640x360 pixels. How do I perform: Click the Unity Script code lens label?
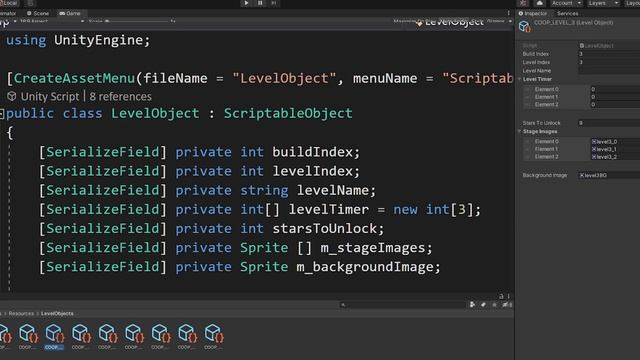50,97
